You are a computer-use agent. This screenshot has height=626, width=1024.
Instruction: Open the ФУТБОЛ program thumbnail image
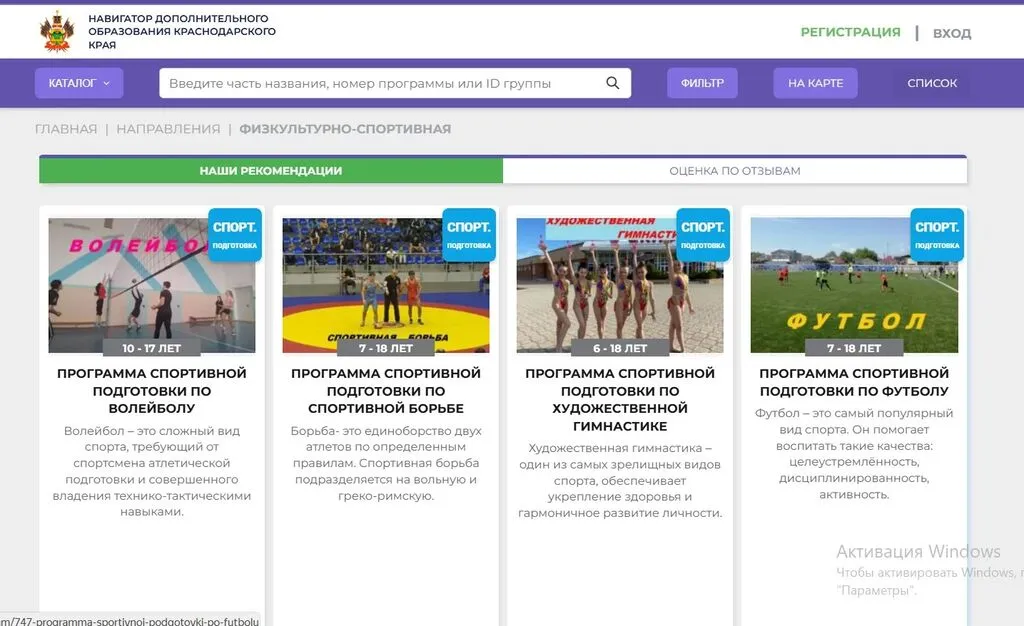(854, 285)
